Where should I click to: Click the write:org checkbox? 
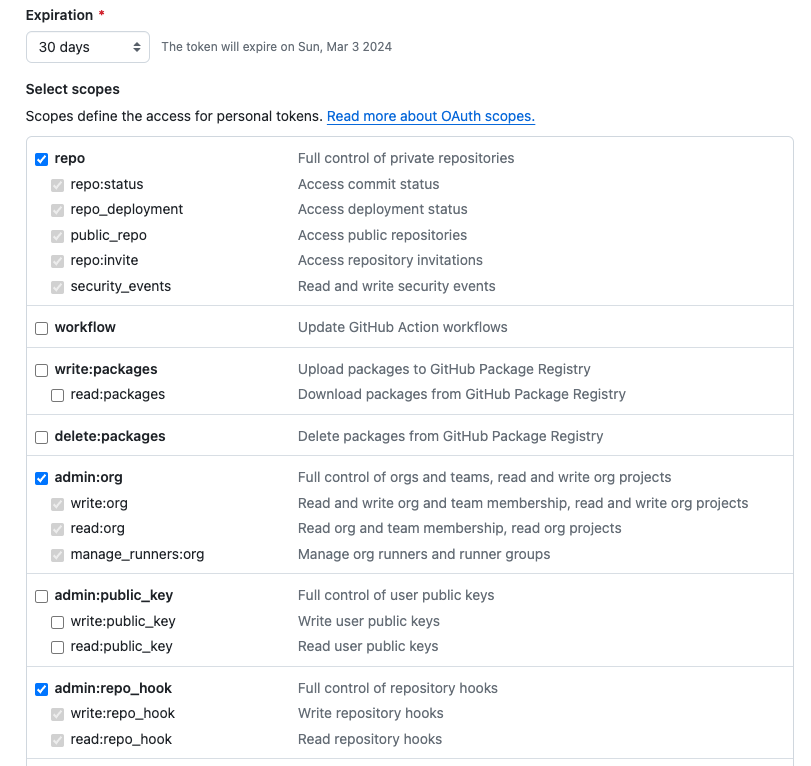click(x=58, y=504)
